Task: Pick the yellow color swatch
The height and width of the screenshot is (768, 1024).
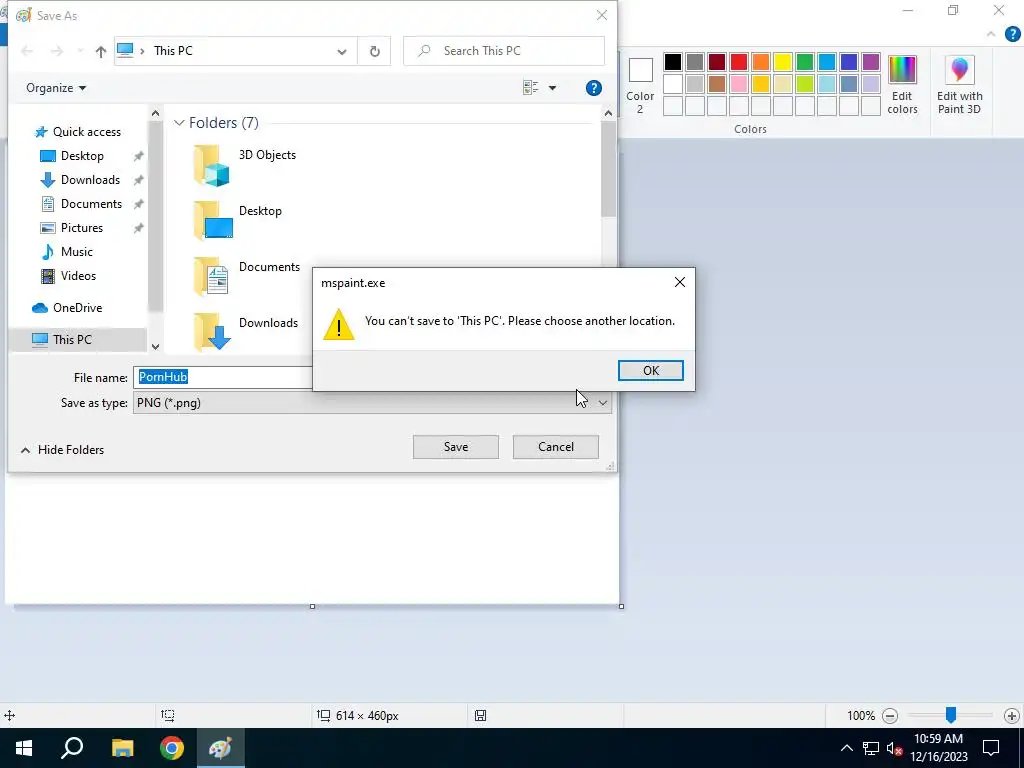Action: point(782,62)
